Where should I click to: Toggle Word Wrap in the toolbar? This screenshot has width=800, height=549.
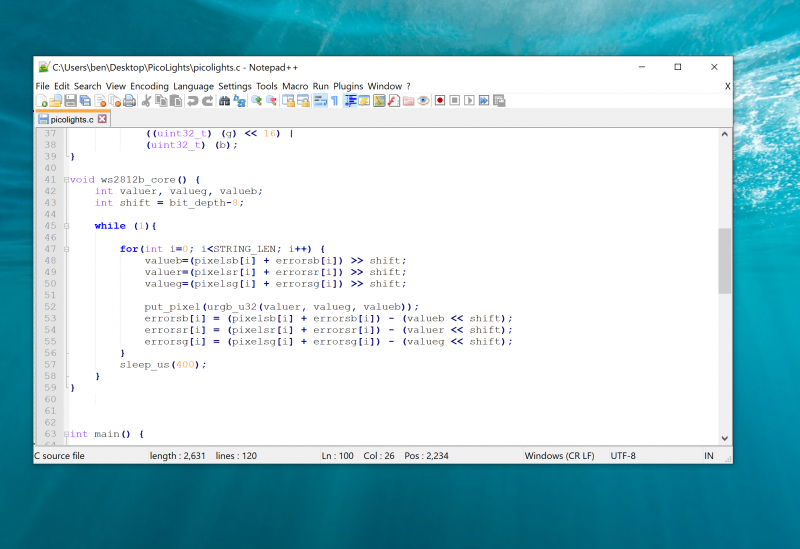319,101
